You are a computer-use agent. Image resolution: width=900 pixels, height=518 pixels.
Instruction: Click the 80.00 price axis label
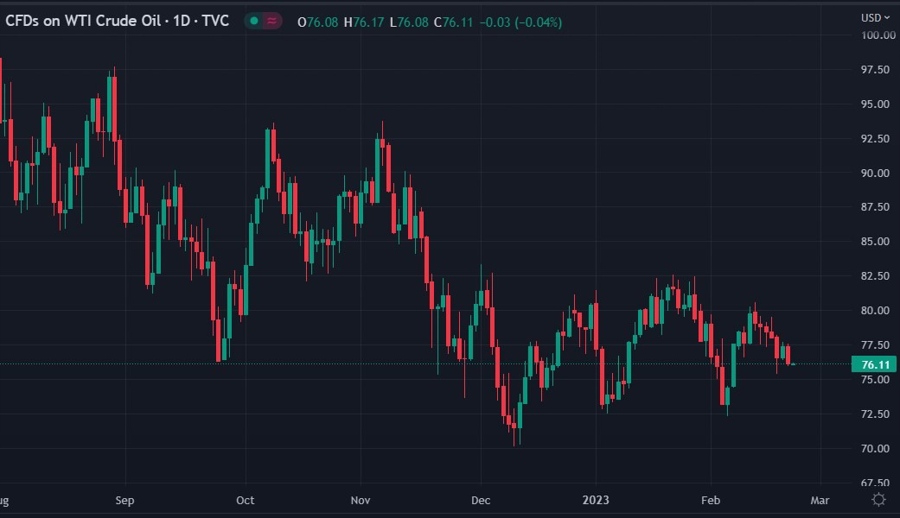pos(875,310)
